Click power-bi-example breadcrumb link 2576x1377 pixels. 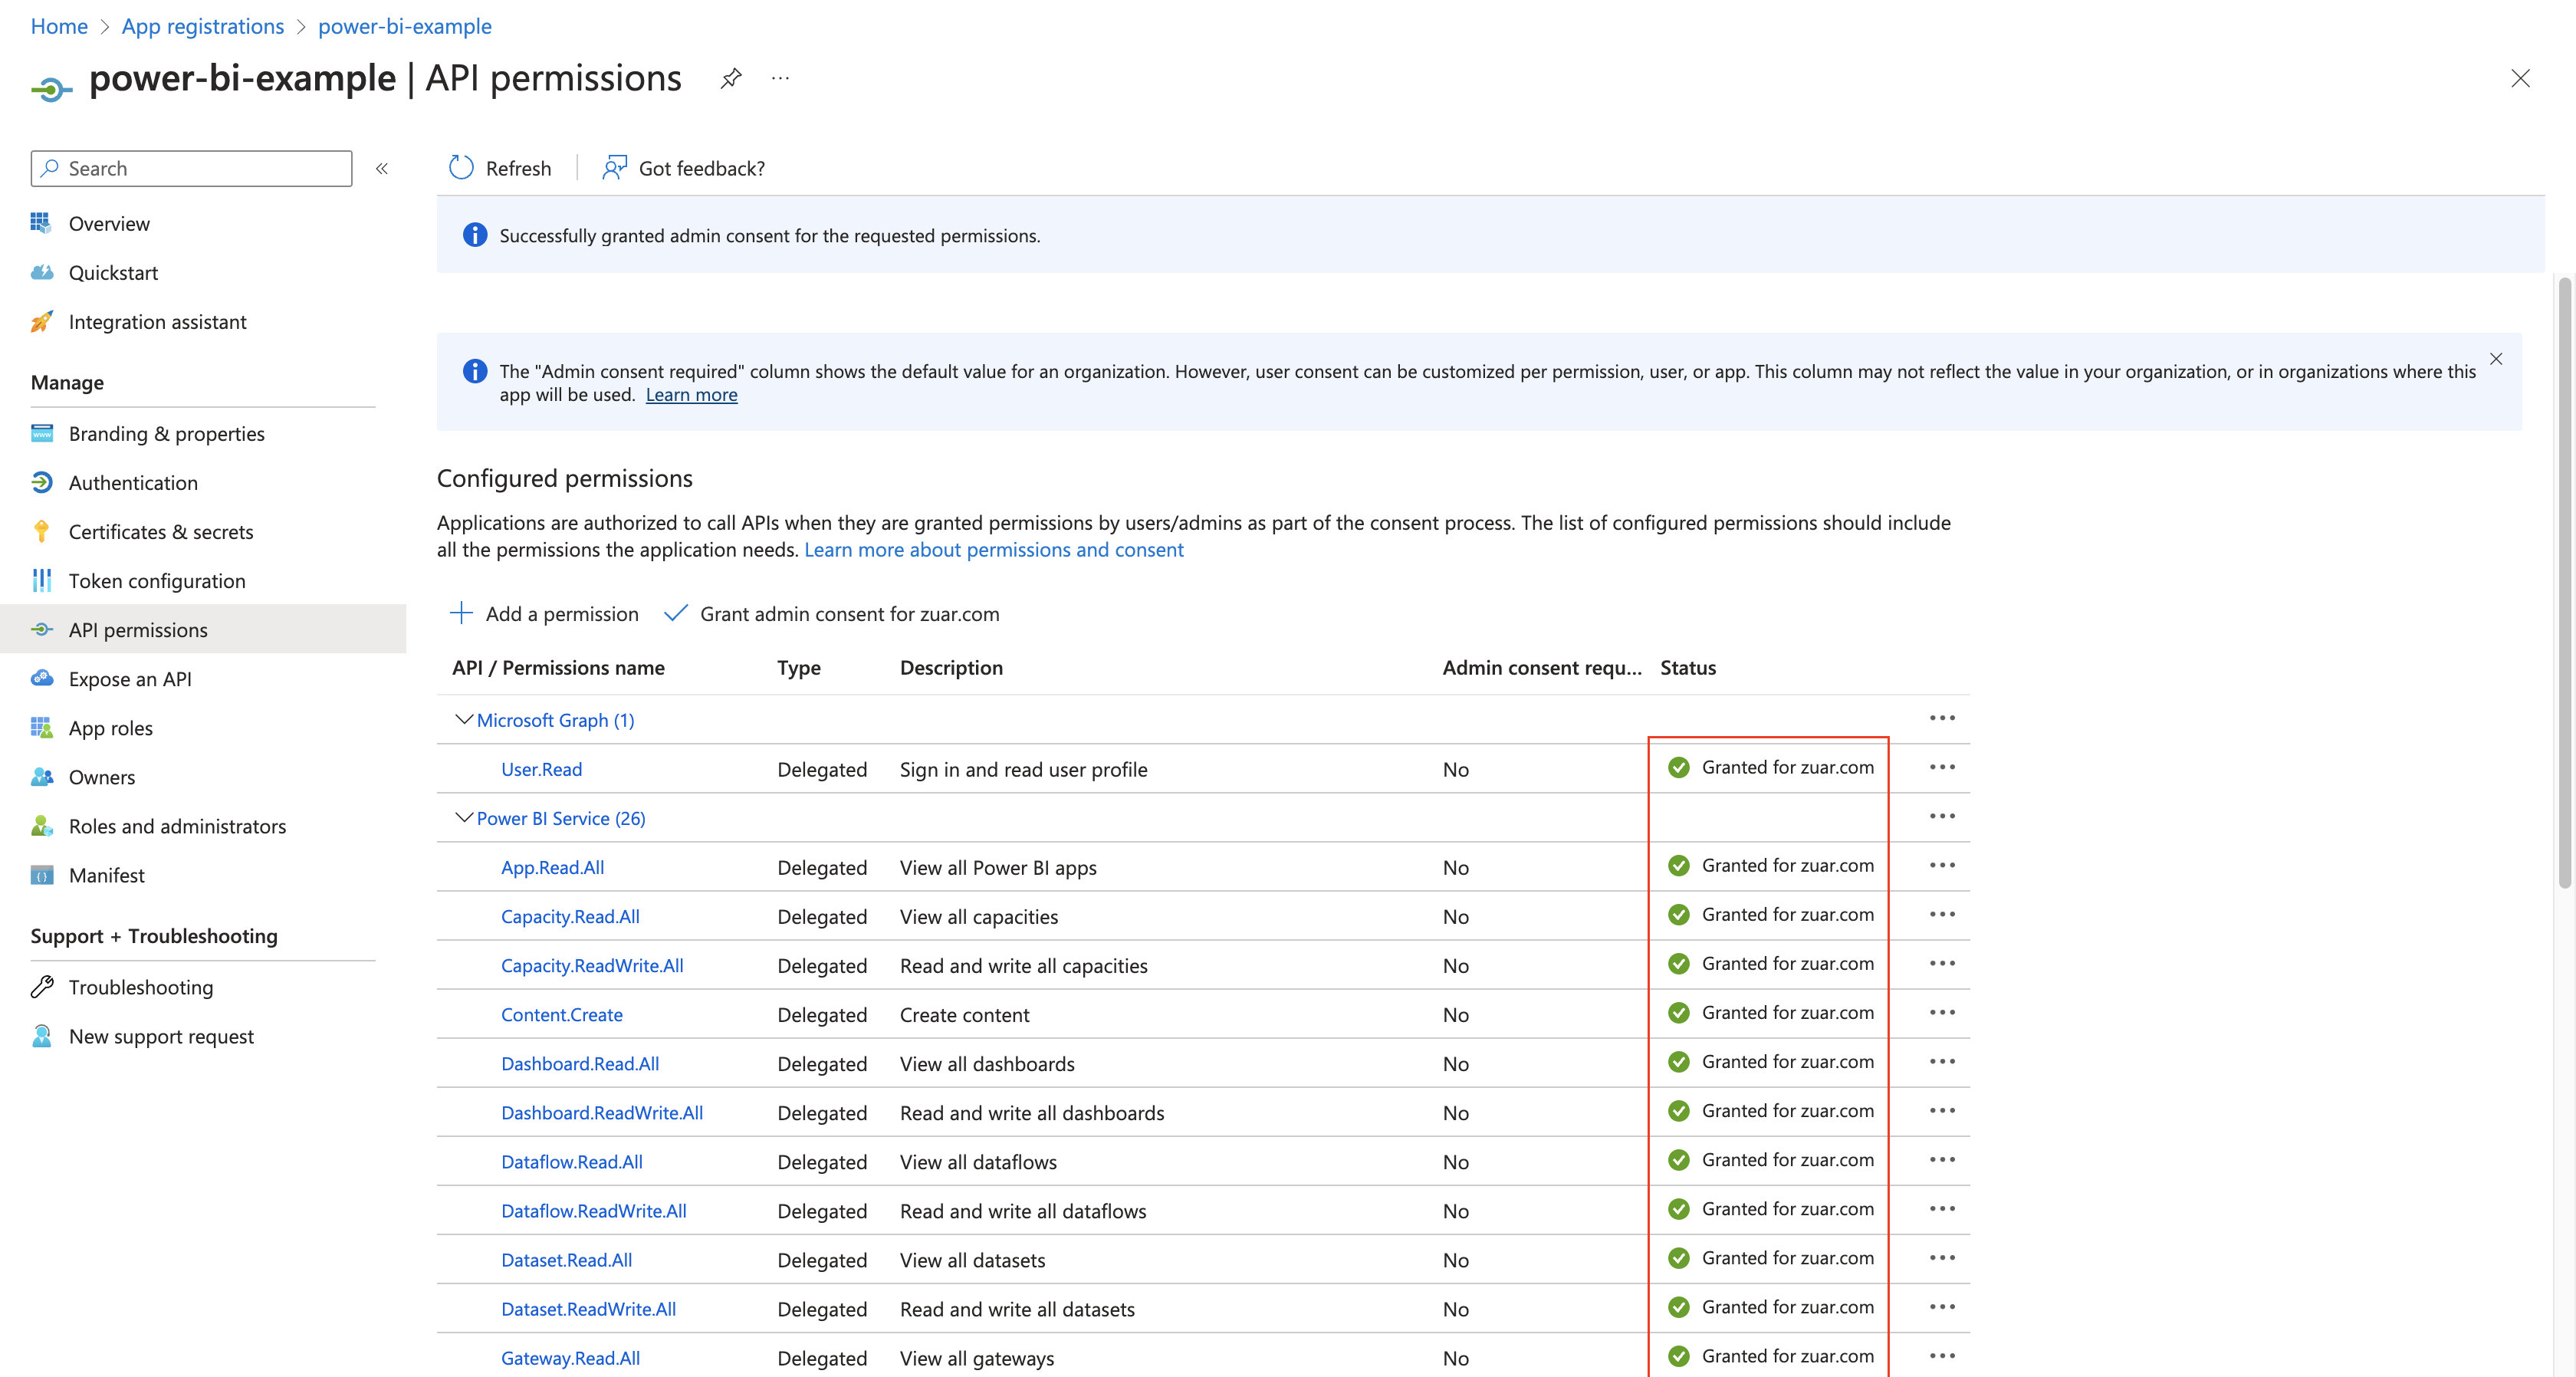pyautogui.click(x=405, y=26)
